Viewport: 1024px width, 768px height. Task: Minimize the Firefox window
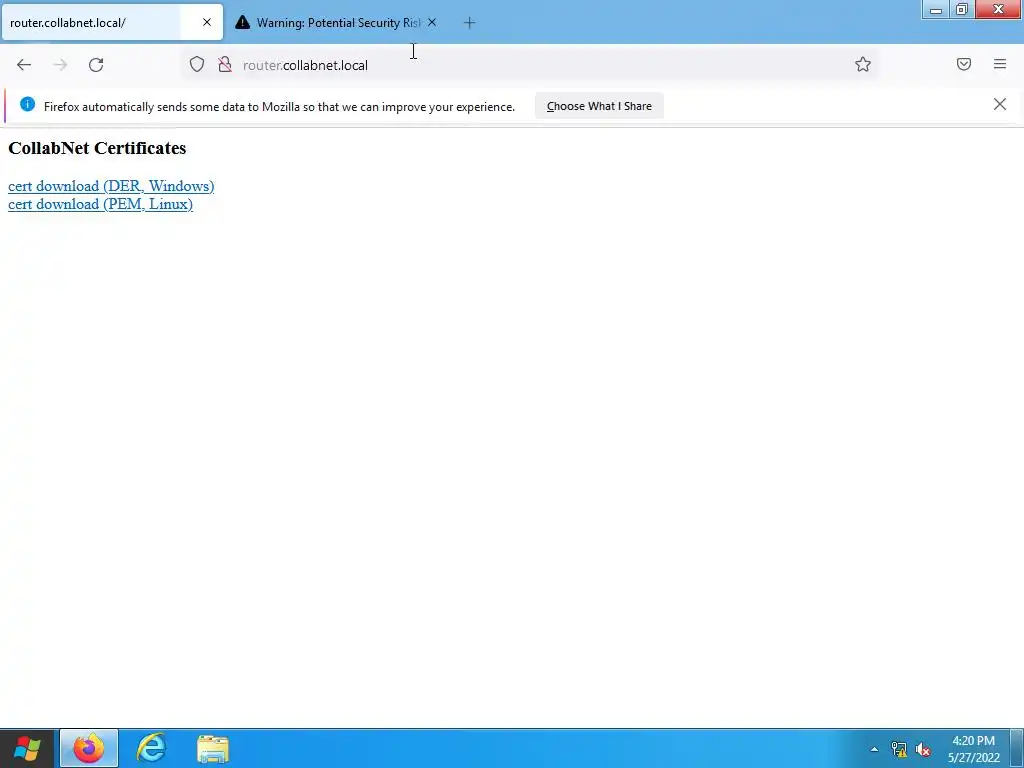coord(935,10)
